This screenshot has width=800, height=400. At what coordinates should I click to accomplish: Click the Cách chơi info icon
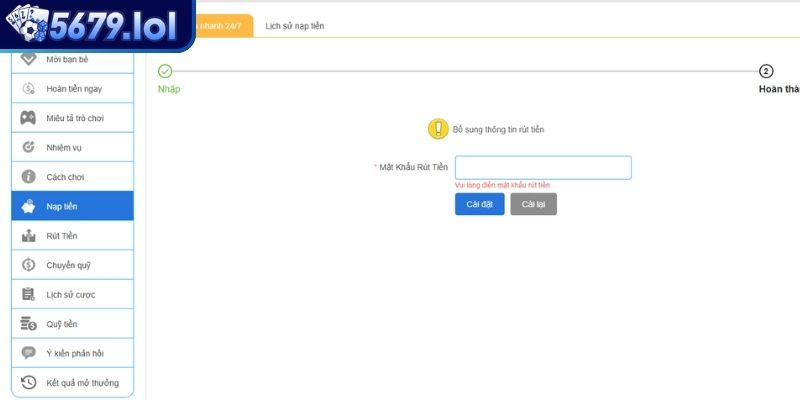pos(29,177)
